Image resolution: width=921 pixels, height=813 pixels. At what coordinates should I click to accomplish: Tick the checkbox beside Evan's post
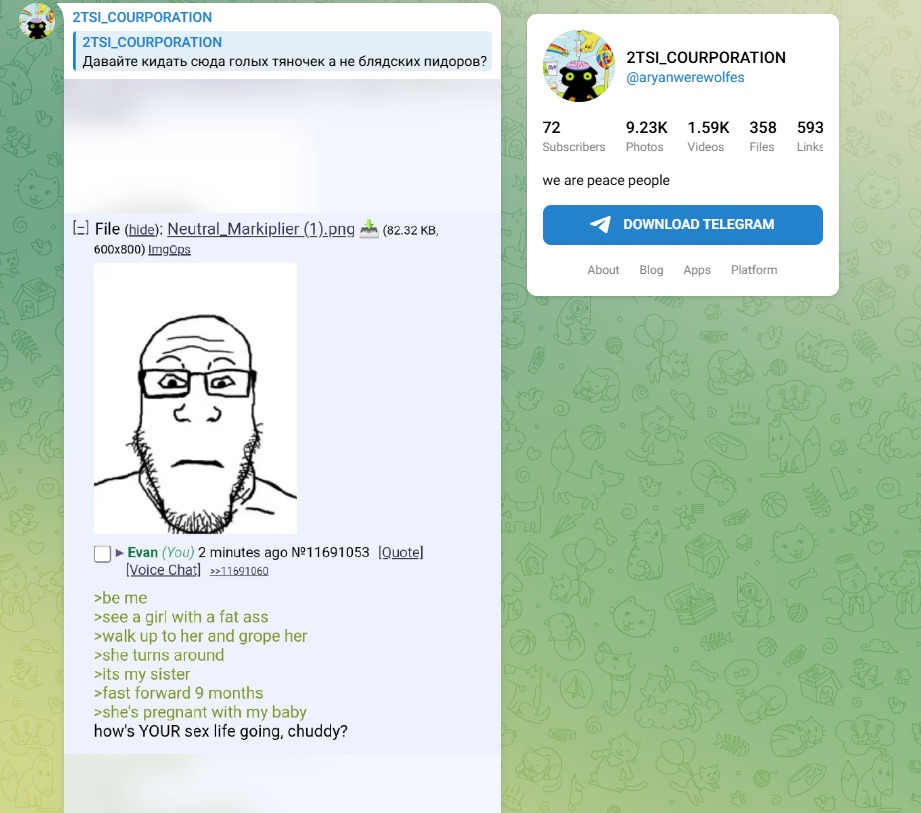click(102, 554)
